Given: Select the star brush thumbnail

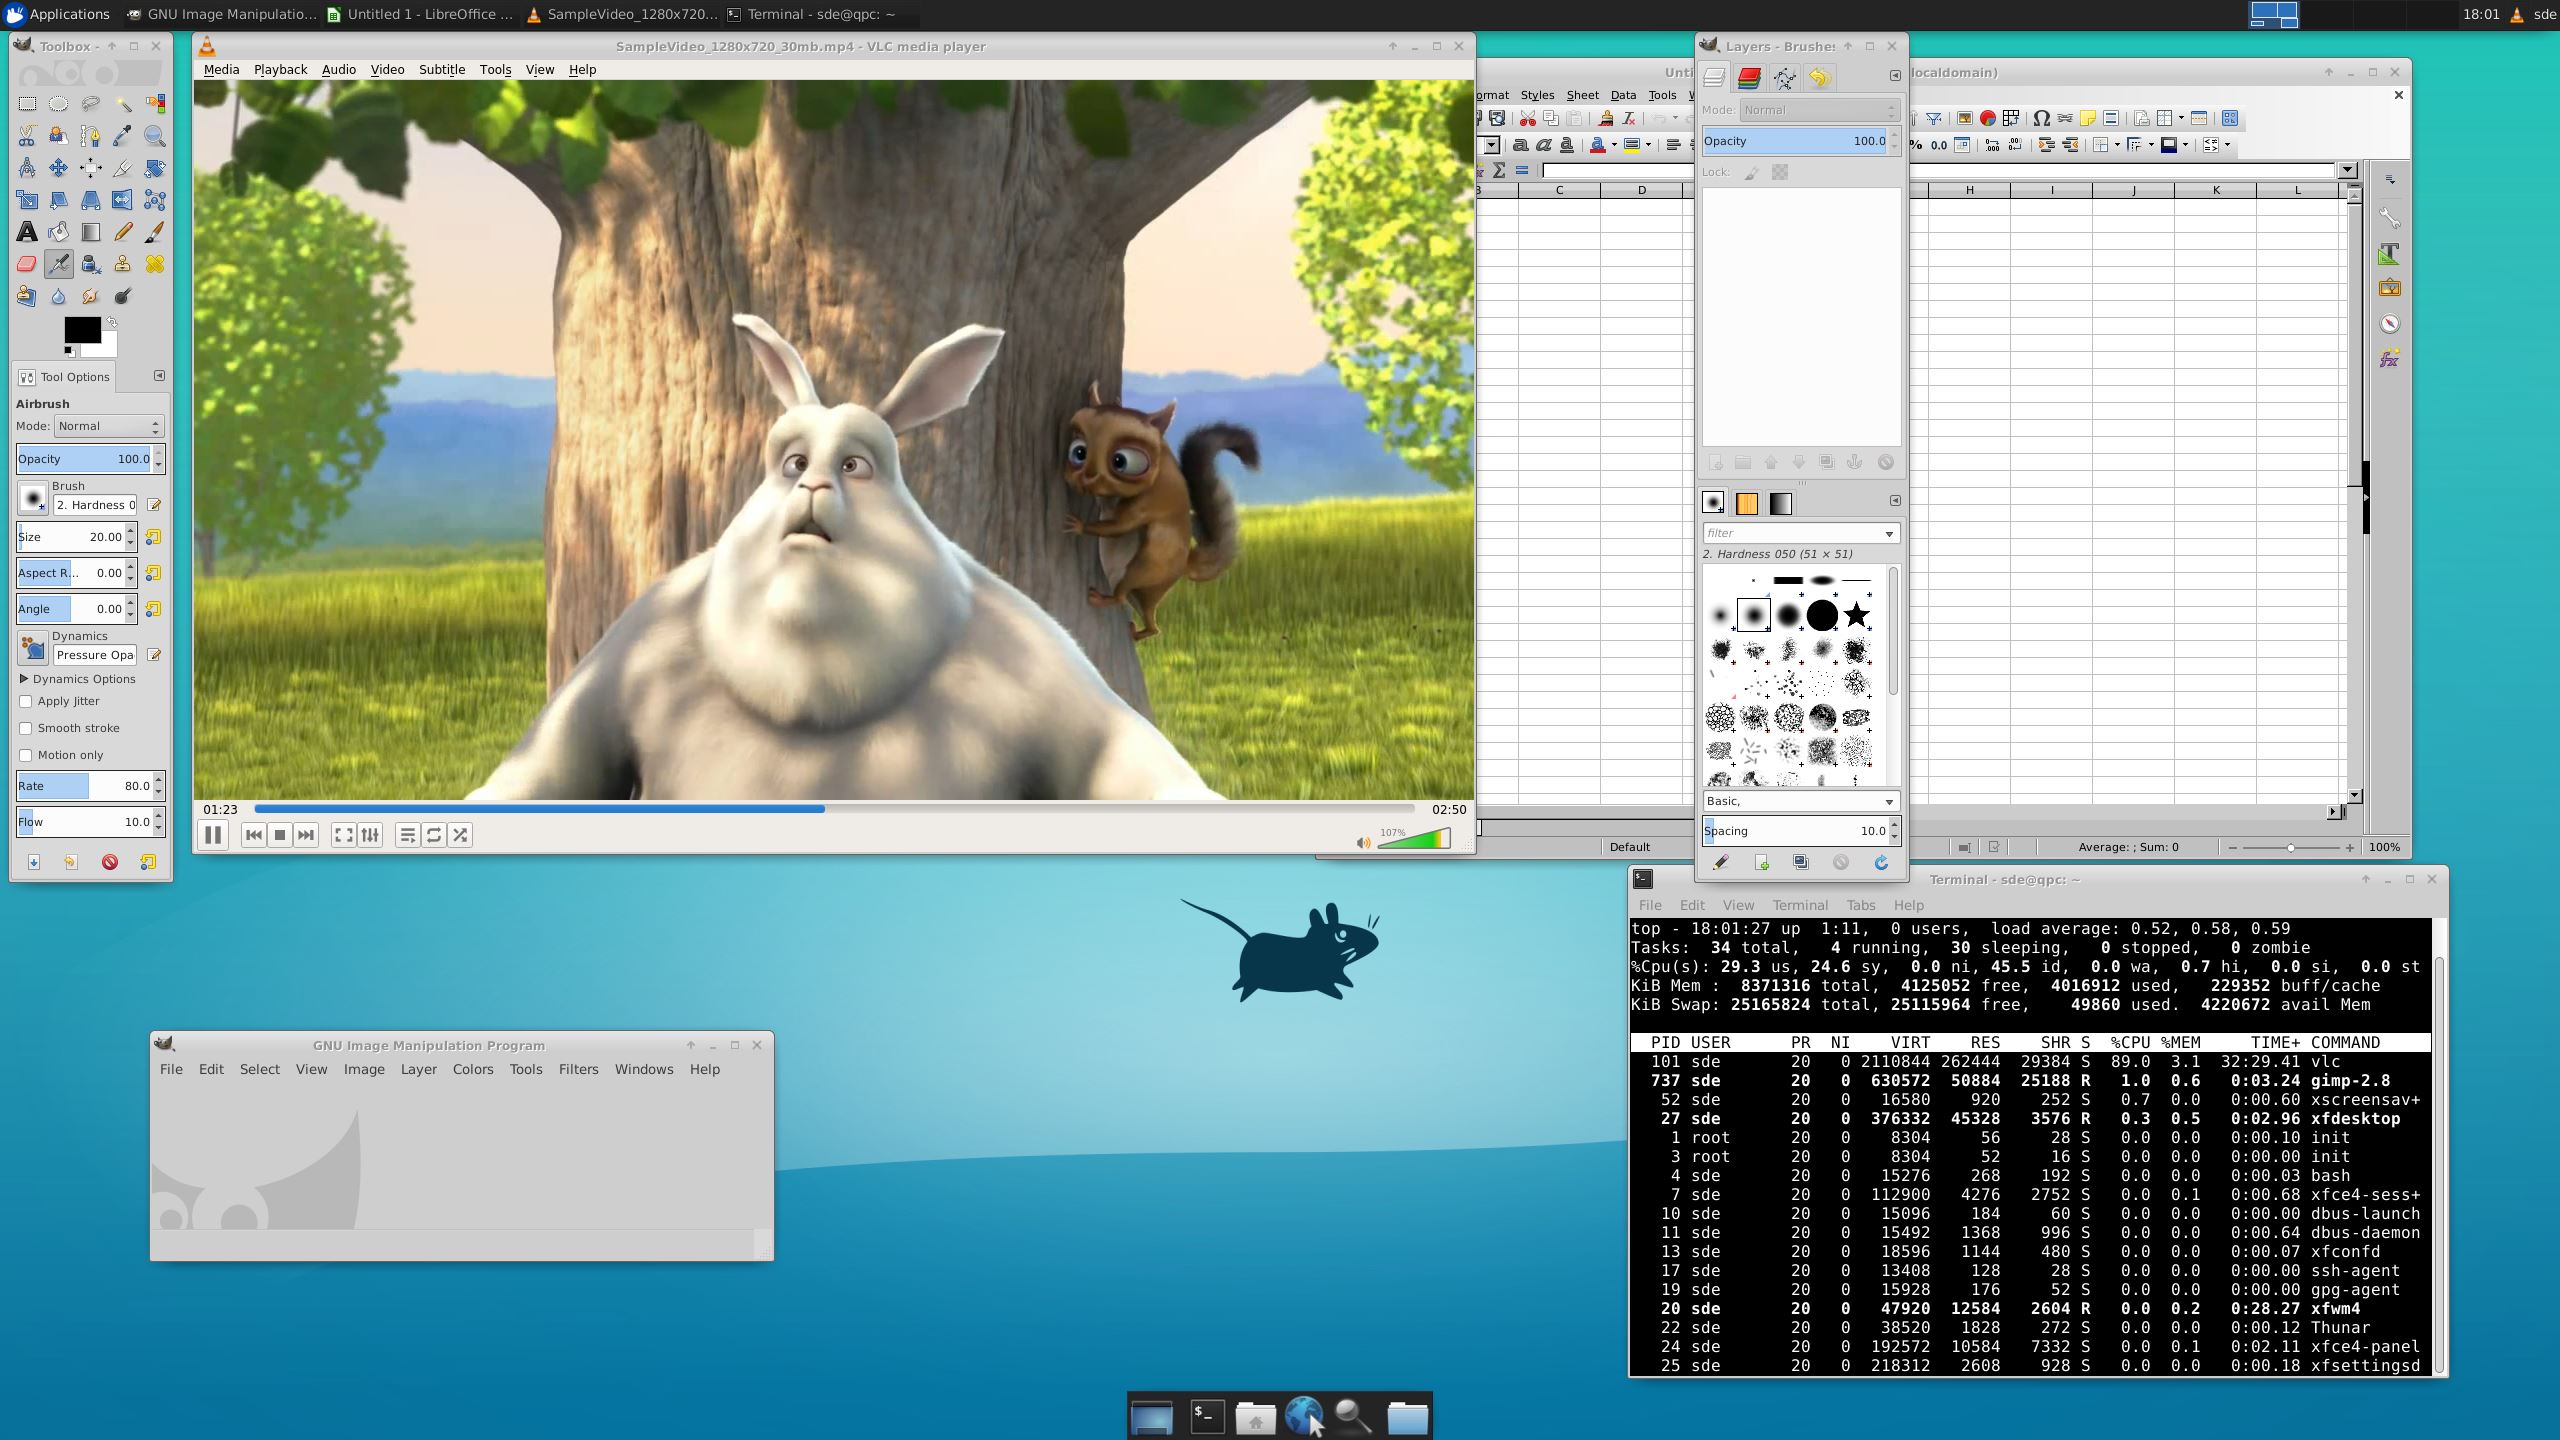Looking at the screenshot, I should [x=1856, y=614].
